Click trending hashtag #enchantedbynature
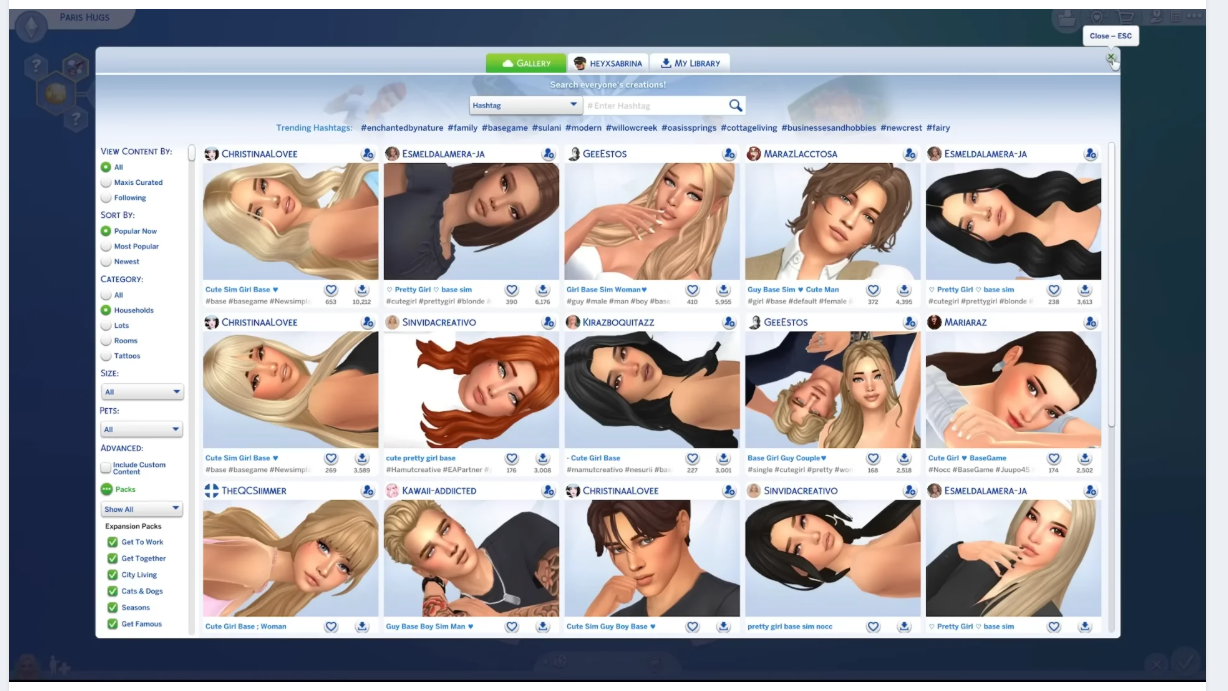The image size is (1228, 691). pyautogui.click(x=401, y=128)
